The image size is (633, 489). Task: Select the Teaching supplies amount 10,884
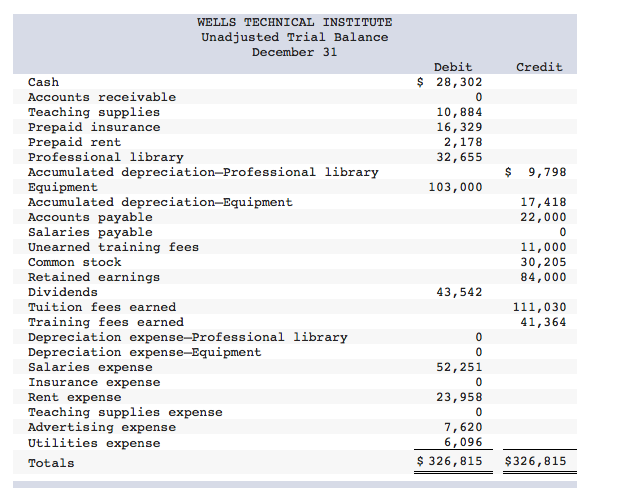click(459, 112)
